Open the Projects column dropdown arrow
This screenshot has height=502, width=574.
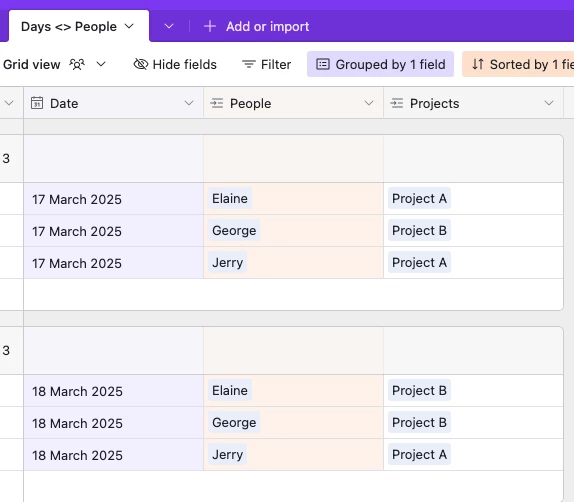coord(549,103)
